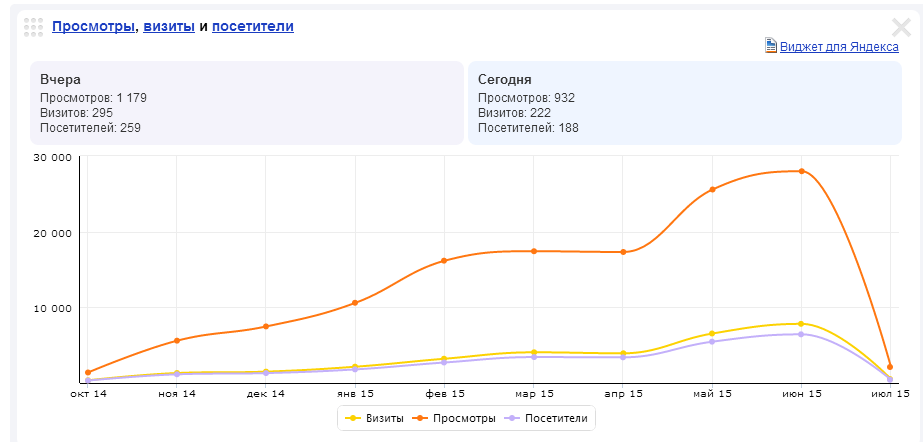Click the drag handle grid icon

[32, 28]
